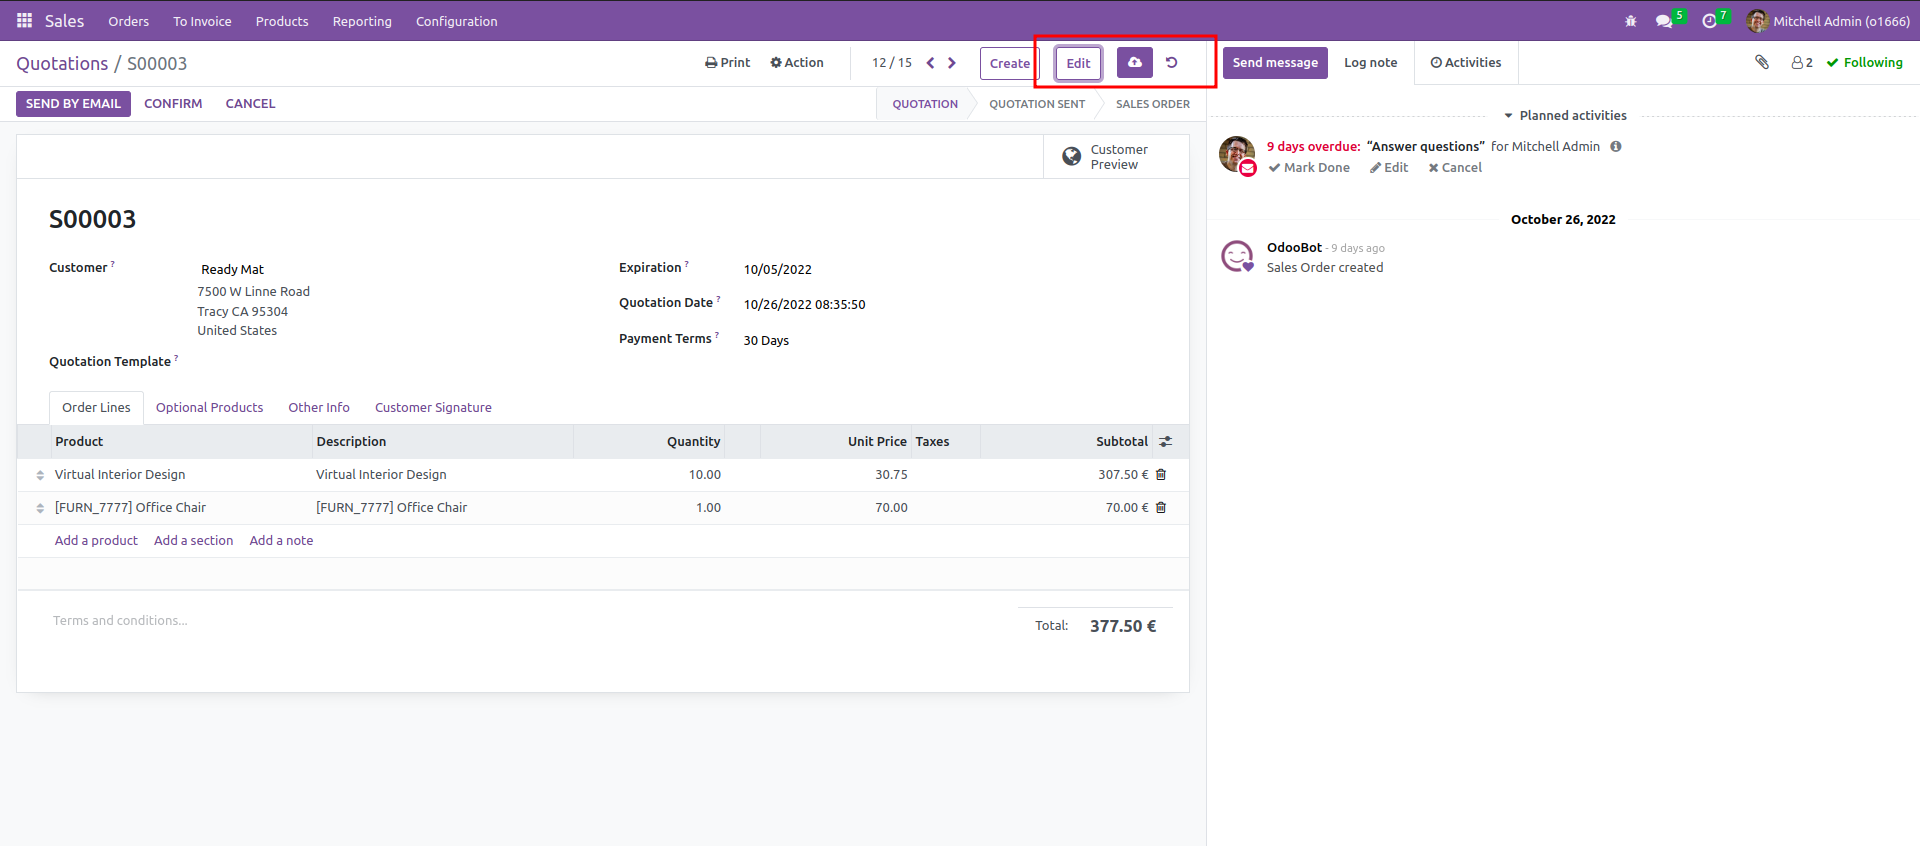Toggle the Following subscription status
The image size is (1920, 846).
(1864, 63)
